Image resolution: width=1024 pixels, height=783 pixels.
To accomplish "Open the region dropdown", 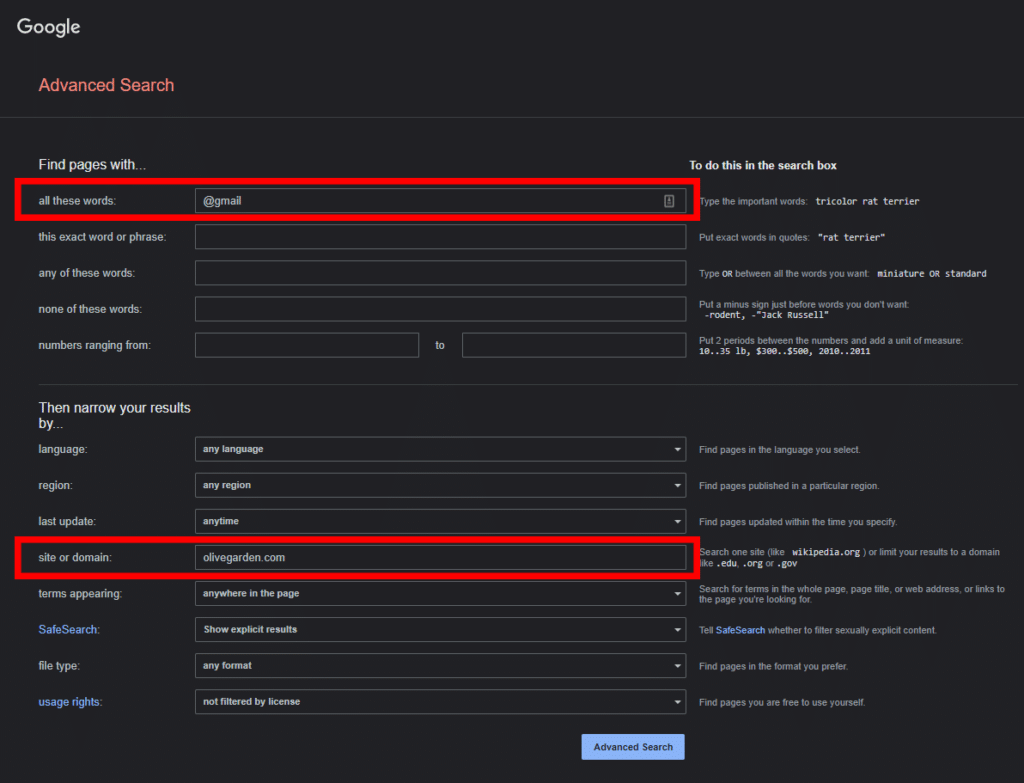I will tap(440, 485).
